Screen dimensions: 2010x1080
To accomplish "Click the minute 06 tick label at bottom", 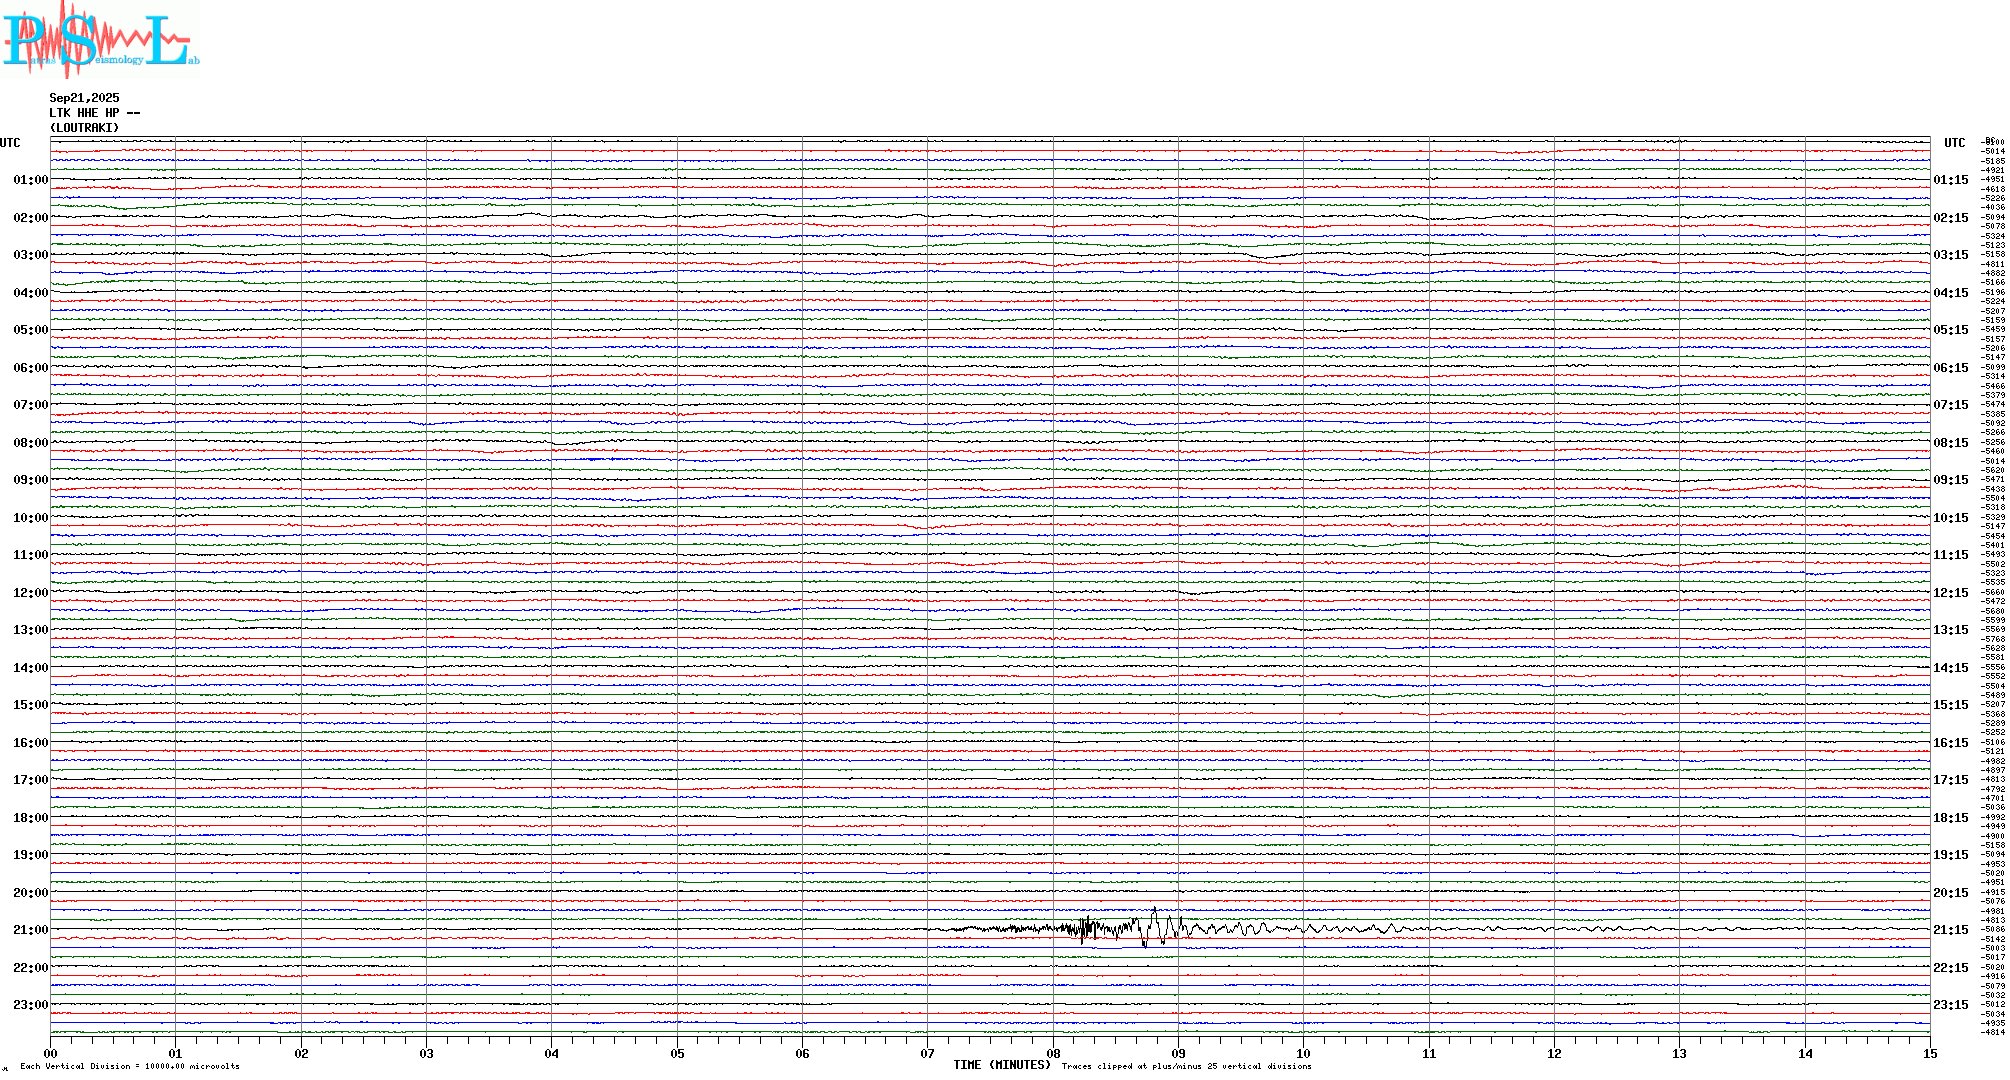I will [x=802, y=1053].
